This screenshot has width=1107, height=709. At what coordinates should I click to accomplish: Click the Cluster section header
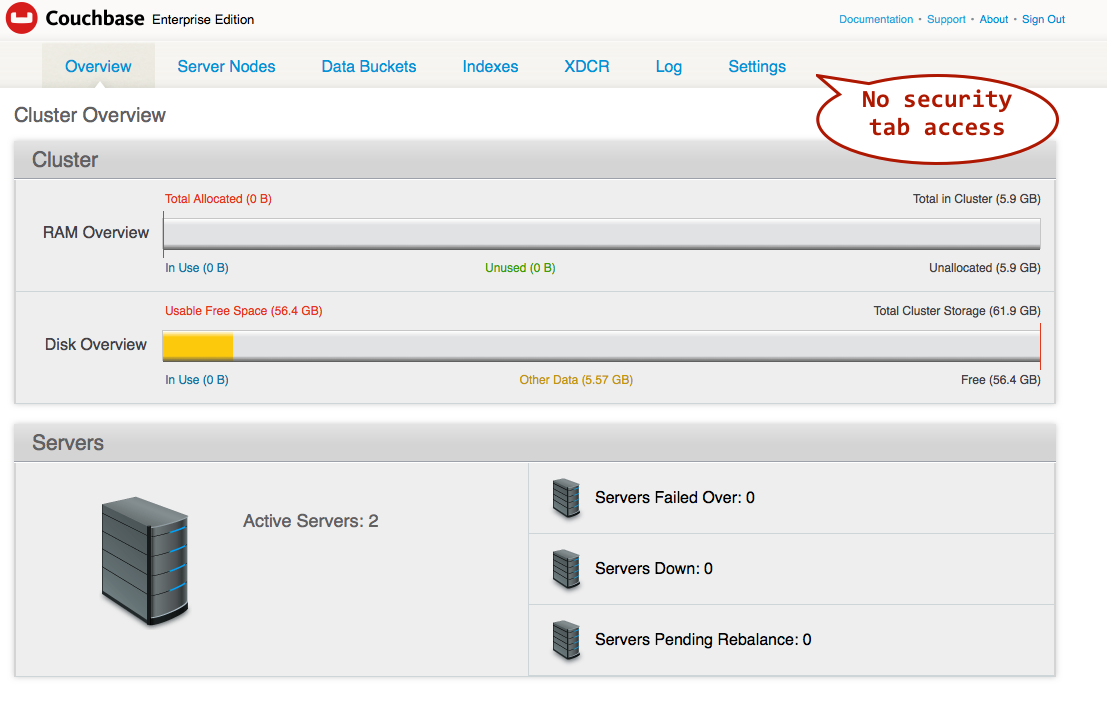coord(535,160)
